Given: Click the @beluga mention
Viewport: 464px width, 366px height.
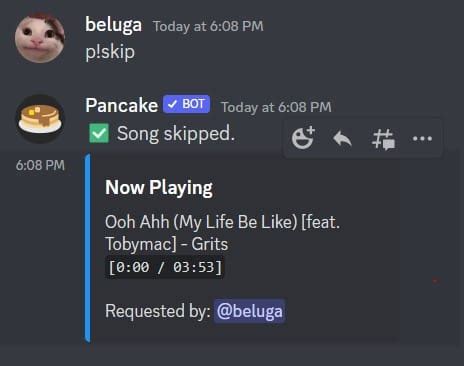Looking at the screenshot, I should (x=249, y=311).
